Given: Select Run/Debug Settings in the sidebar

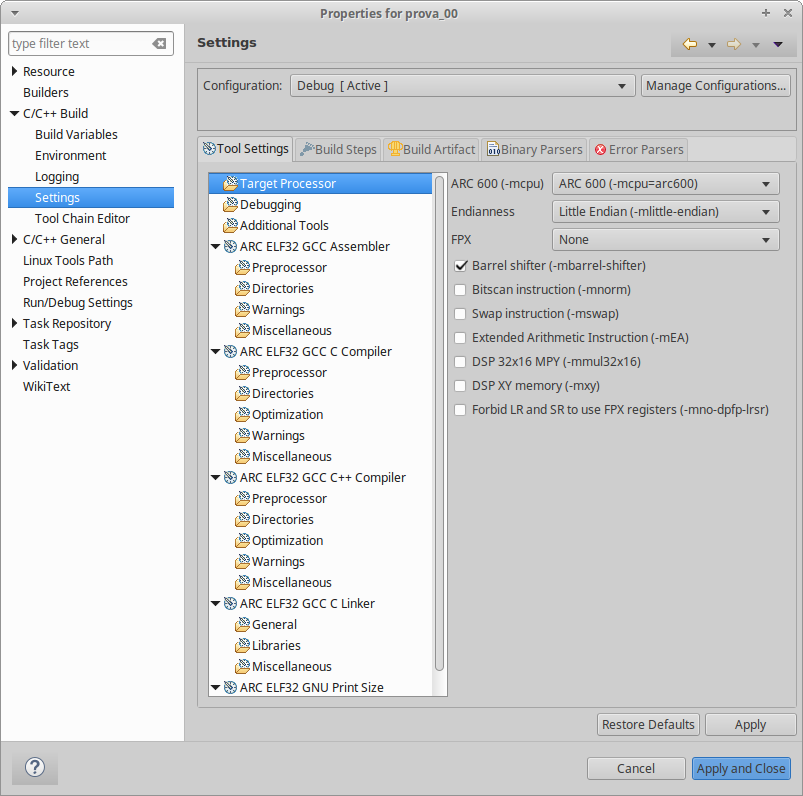Looking at the screenshot, I should 78,302.
